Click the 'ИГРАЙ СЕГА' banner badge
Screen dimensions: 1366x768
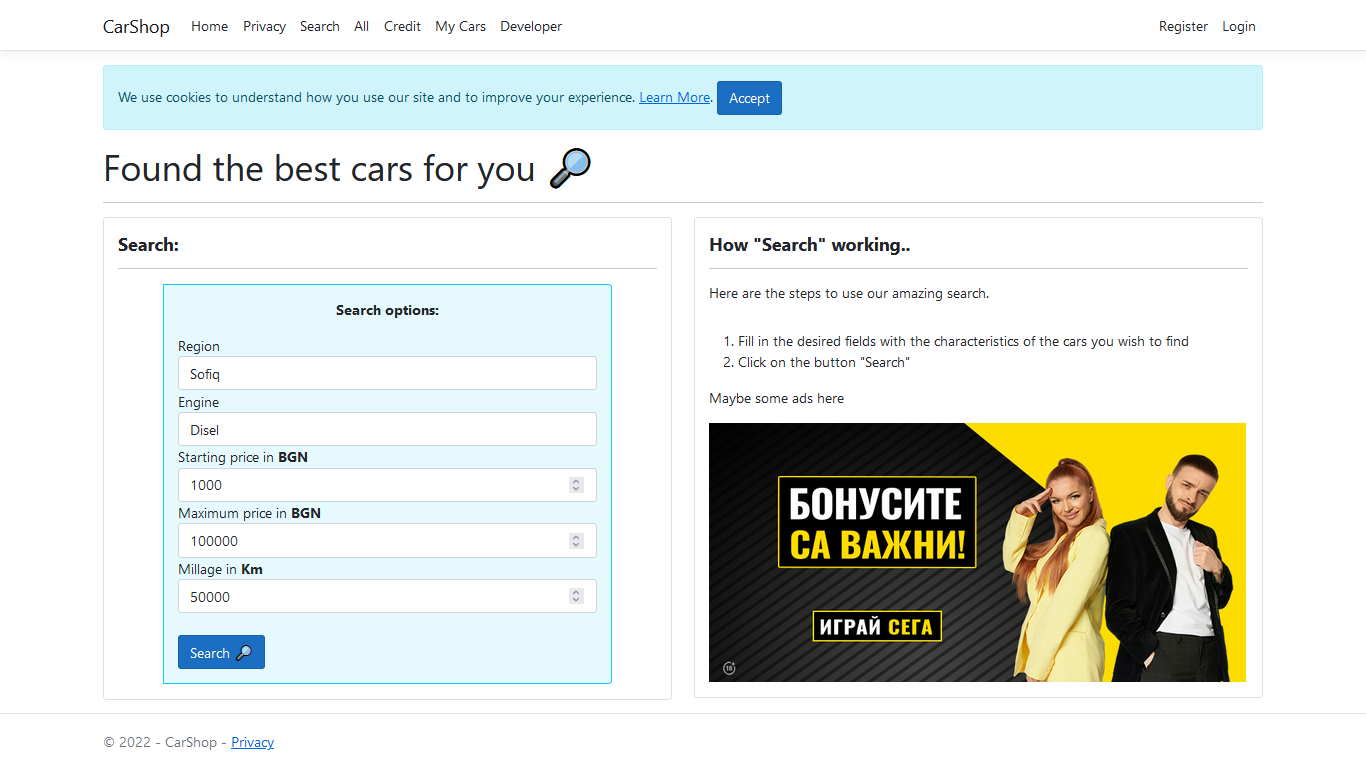pos(877,627)
